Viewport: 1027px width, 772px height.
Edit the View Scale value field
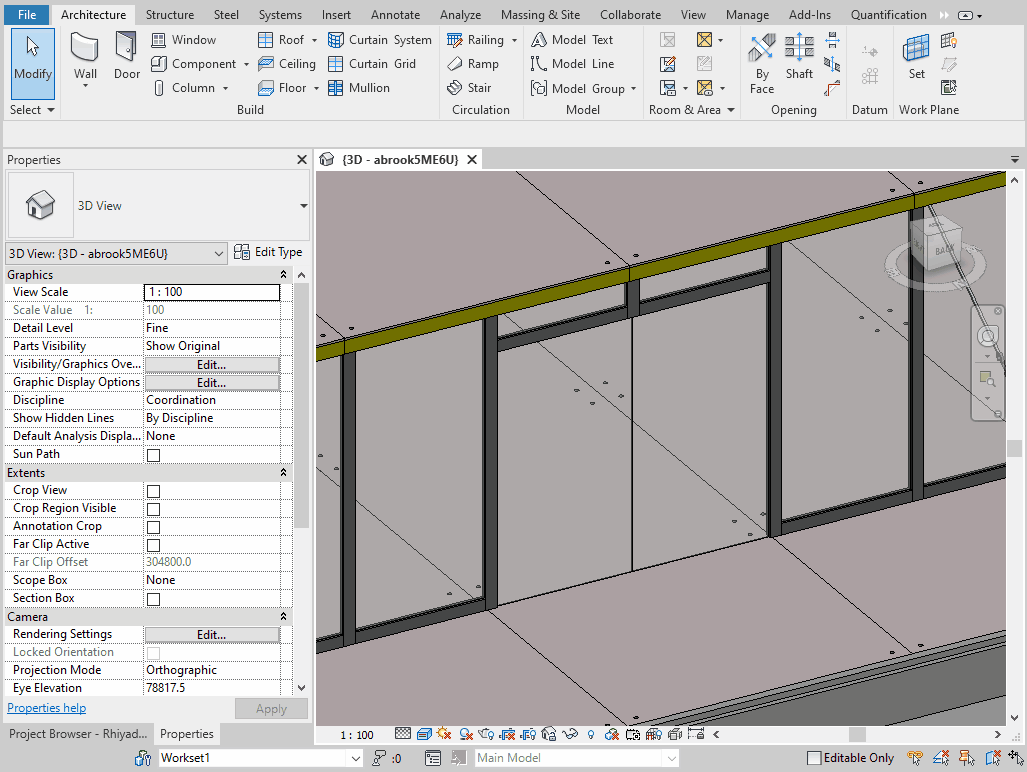(x=211, y=291)
